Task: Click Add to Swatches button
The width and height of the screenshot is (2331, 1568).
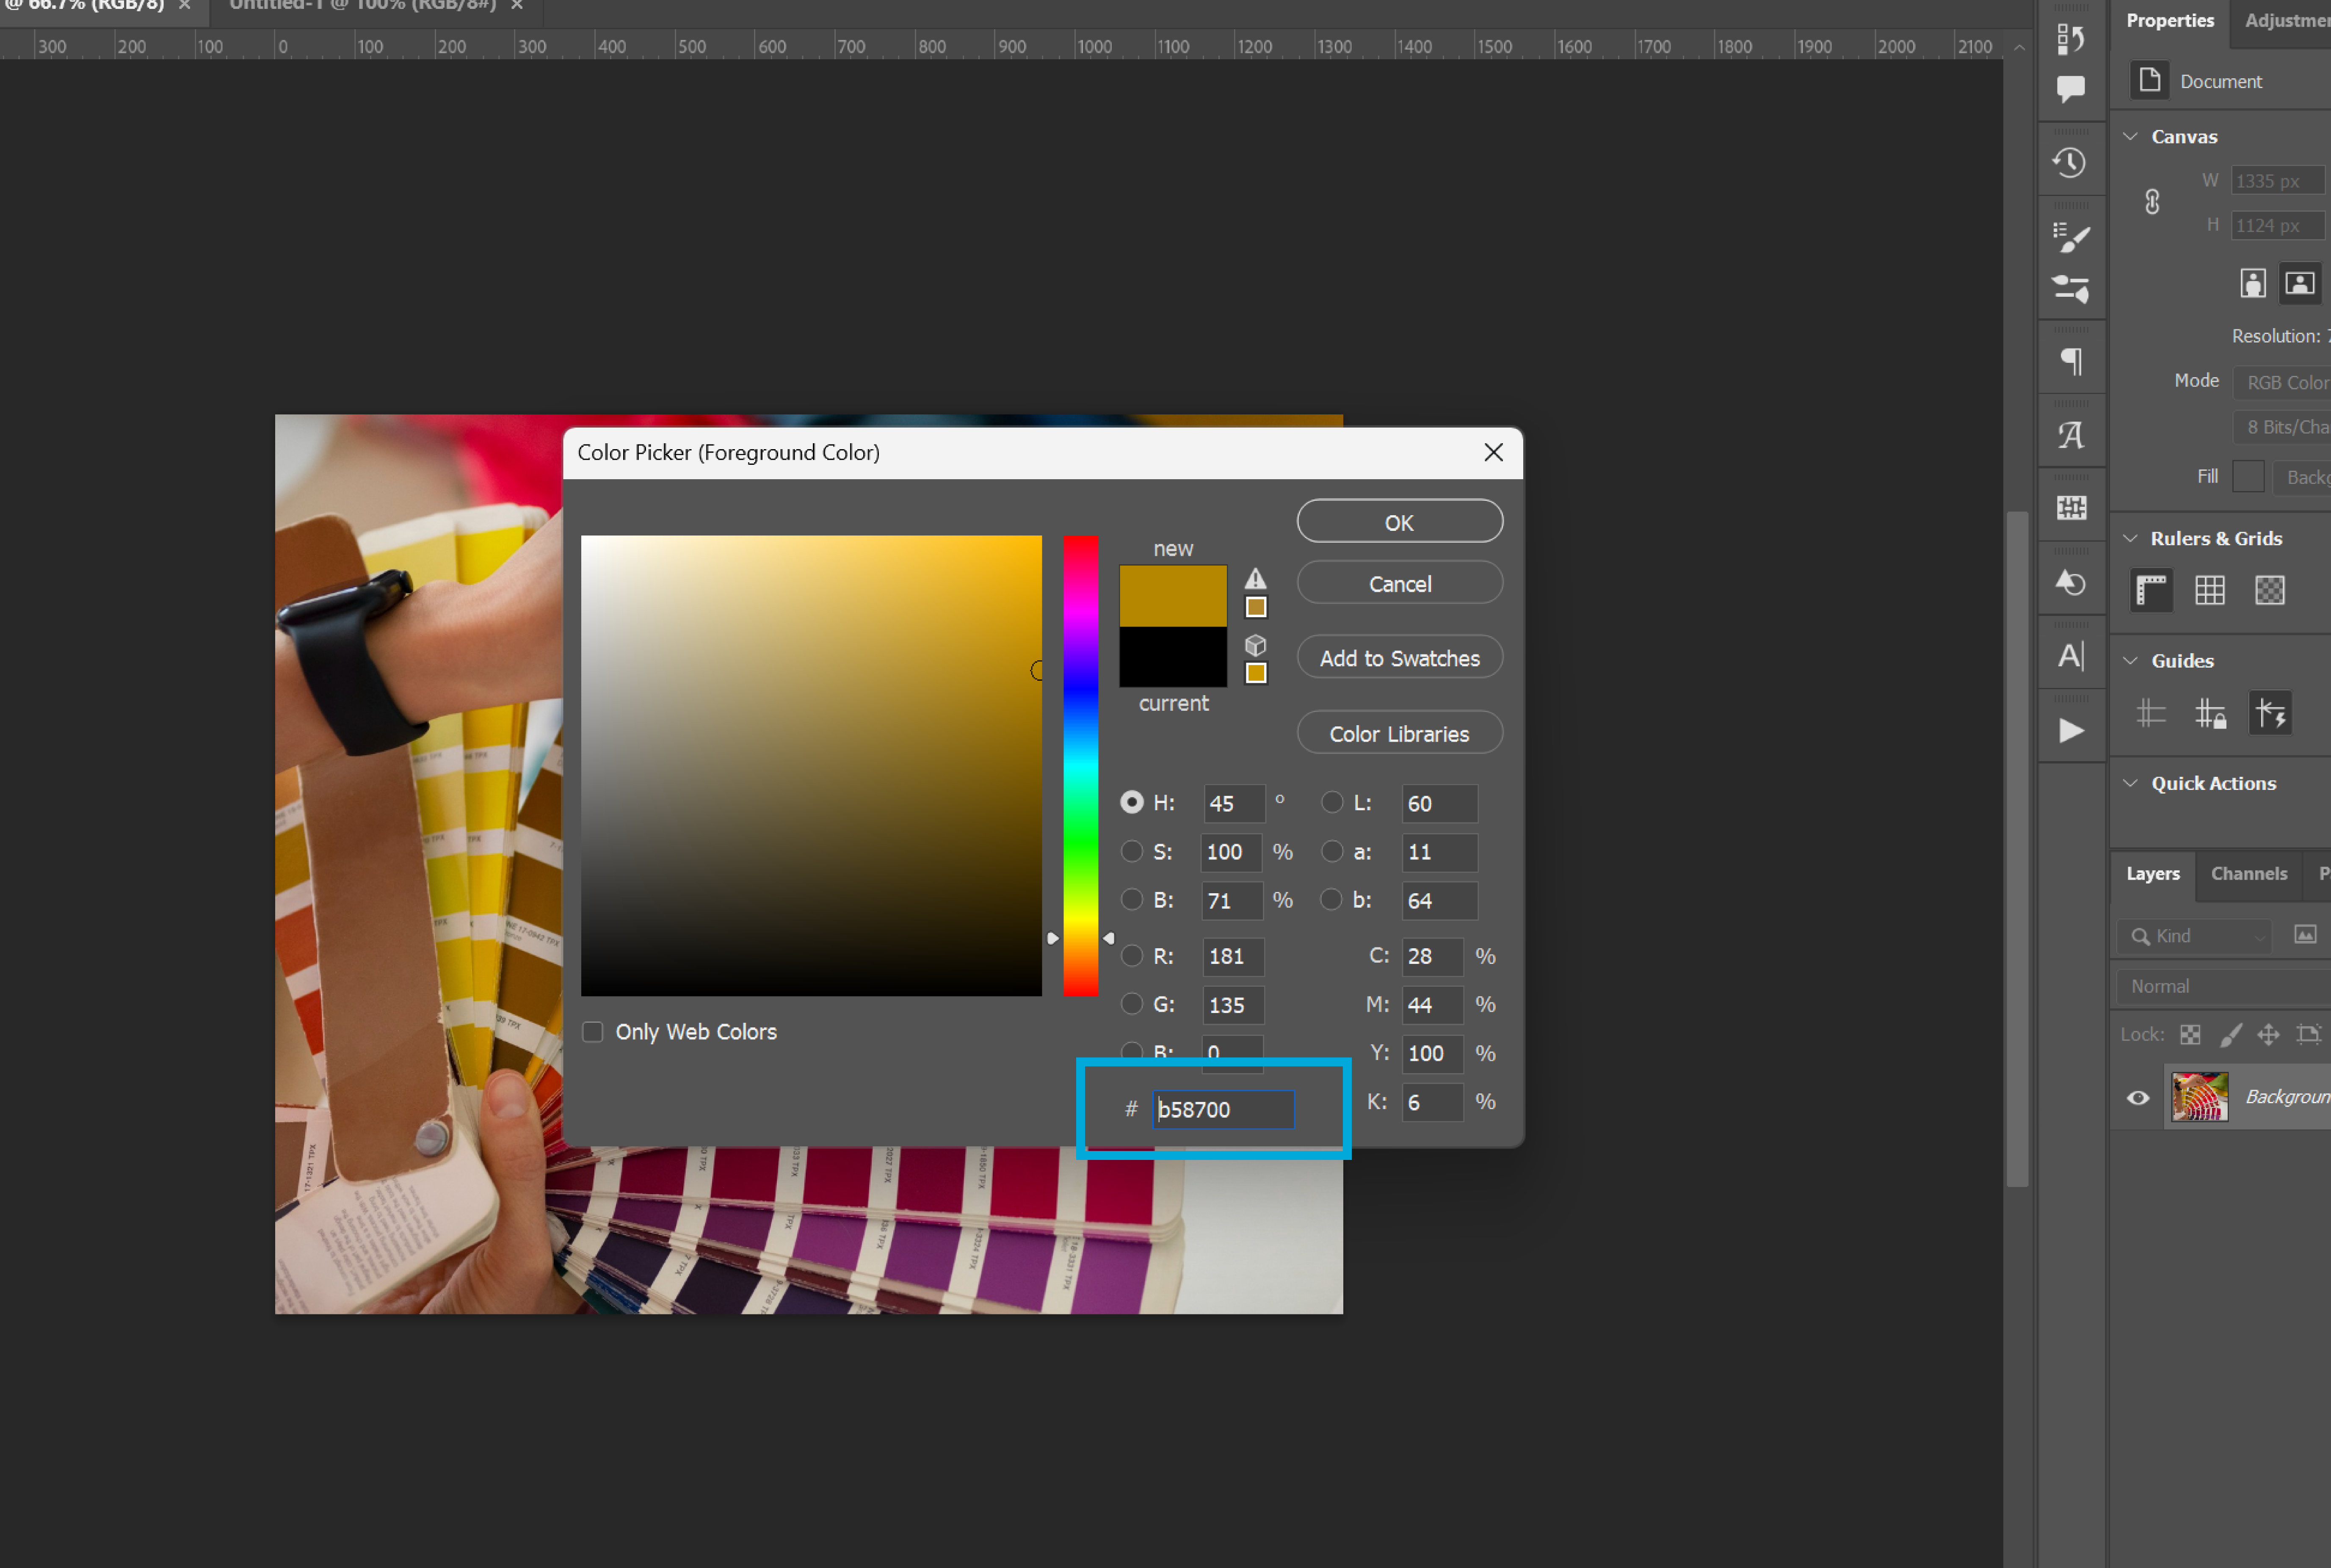Action: [x=1399, y=658]
